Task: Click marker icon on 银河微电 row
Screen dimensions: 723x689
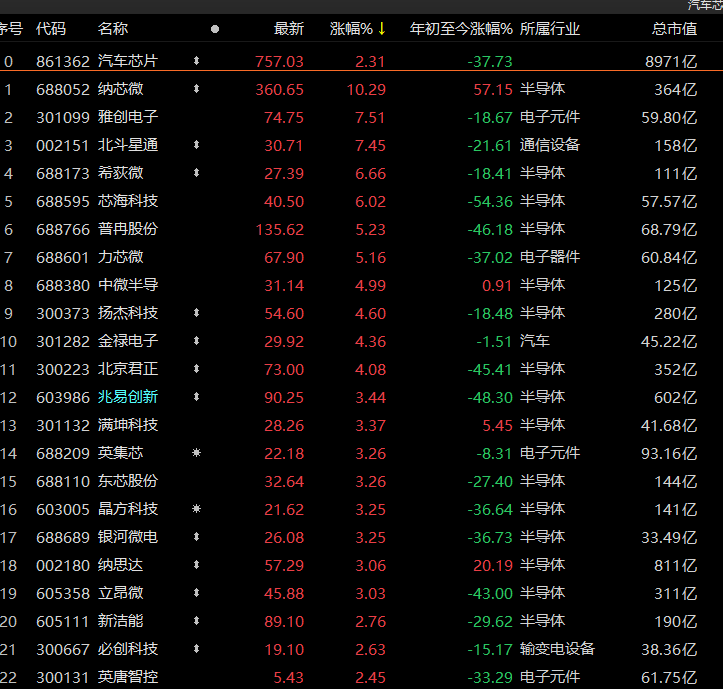Action: tap(196, 537)
